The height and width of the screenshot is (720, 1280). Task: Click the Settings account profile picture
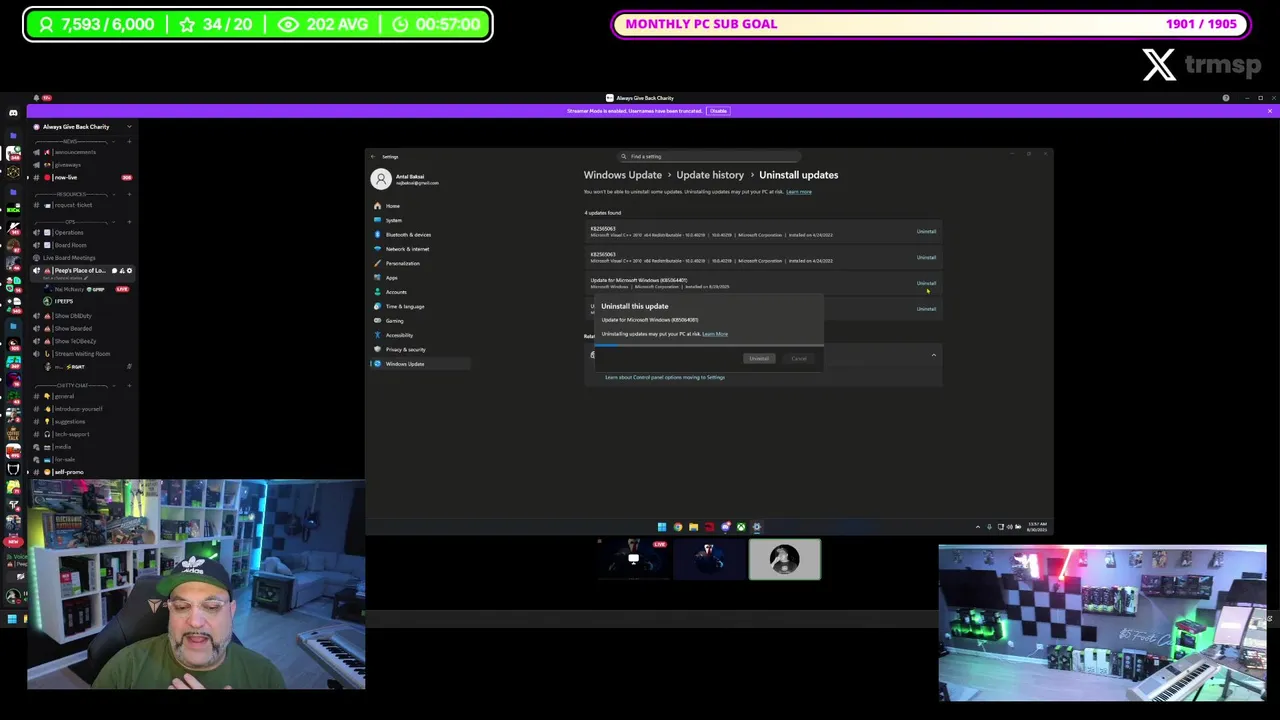tap(380, 179)
